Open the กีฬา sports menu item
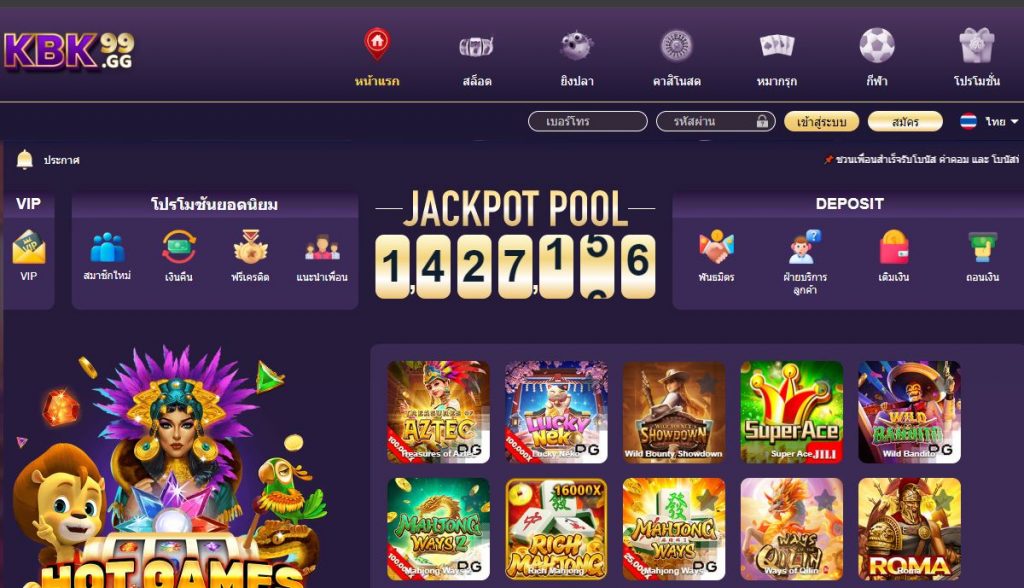The width and height of the screenshot is (1024, 588). pyautogui.click(x=876, y=58)
